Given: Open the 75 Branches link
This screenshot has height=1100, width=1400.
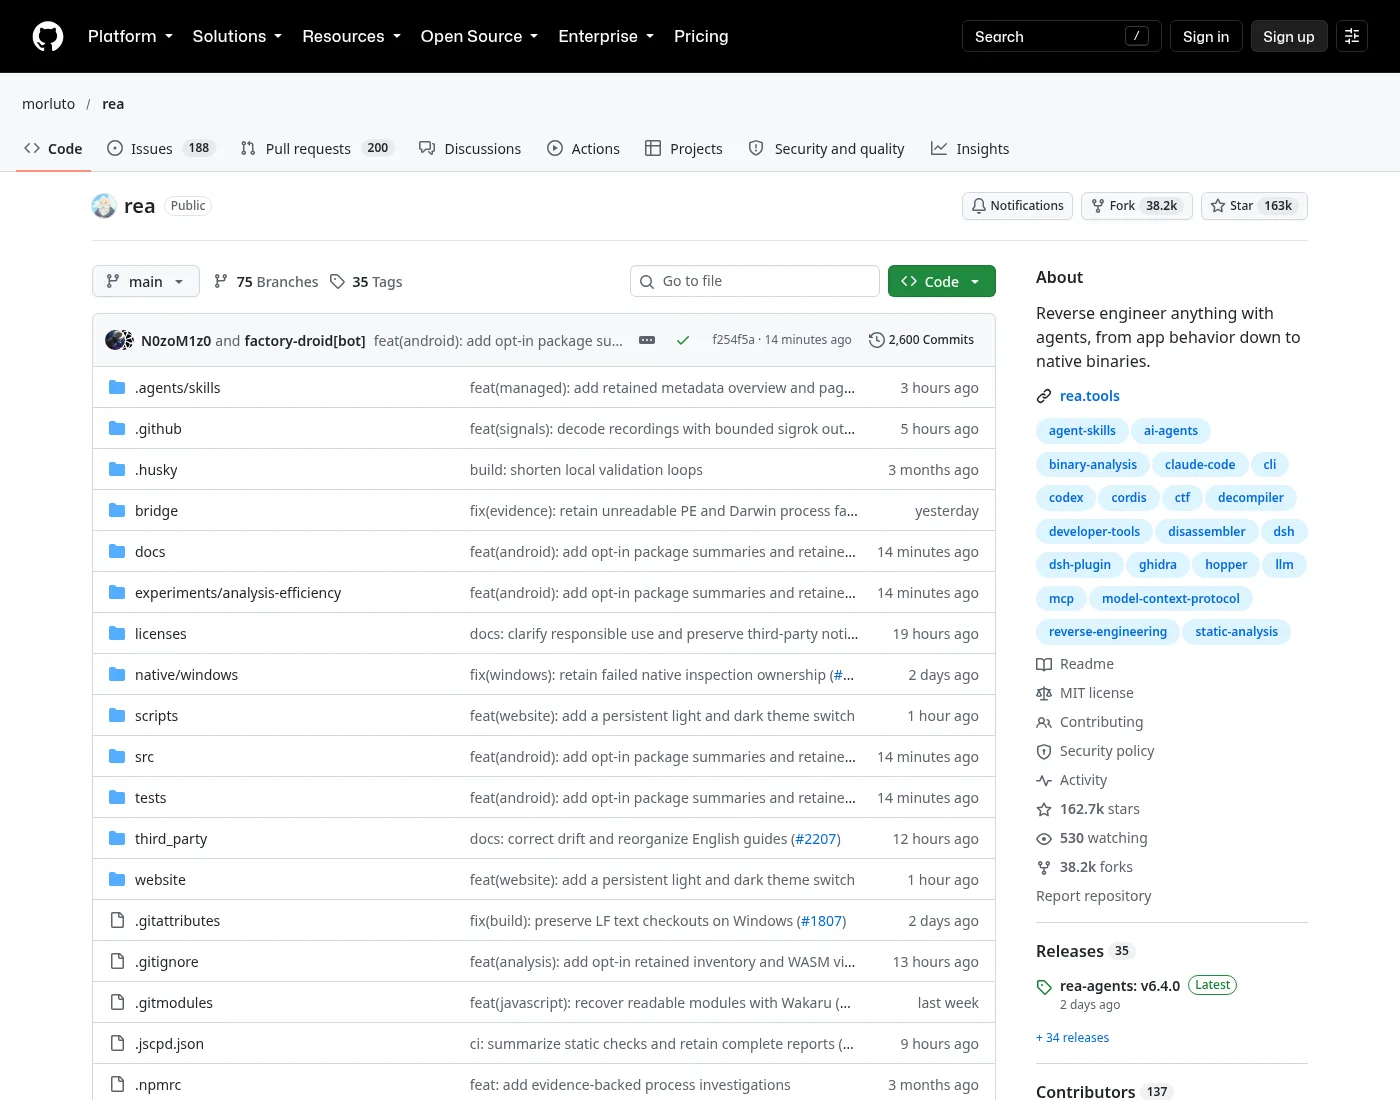Looking at the screenshot, I should tap(266, 282).
